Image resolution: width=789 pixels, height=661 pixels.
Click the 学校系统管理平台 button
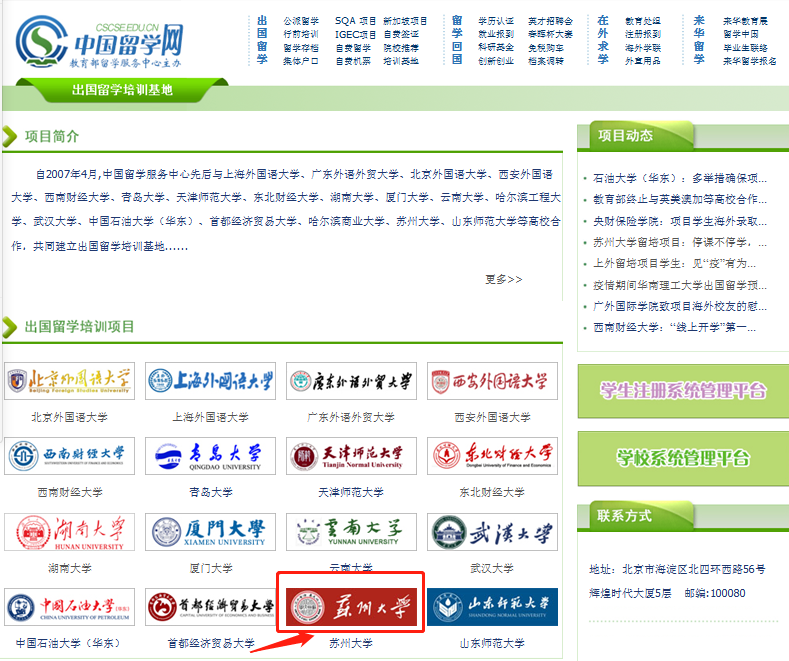coord(681,458)
